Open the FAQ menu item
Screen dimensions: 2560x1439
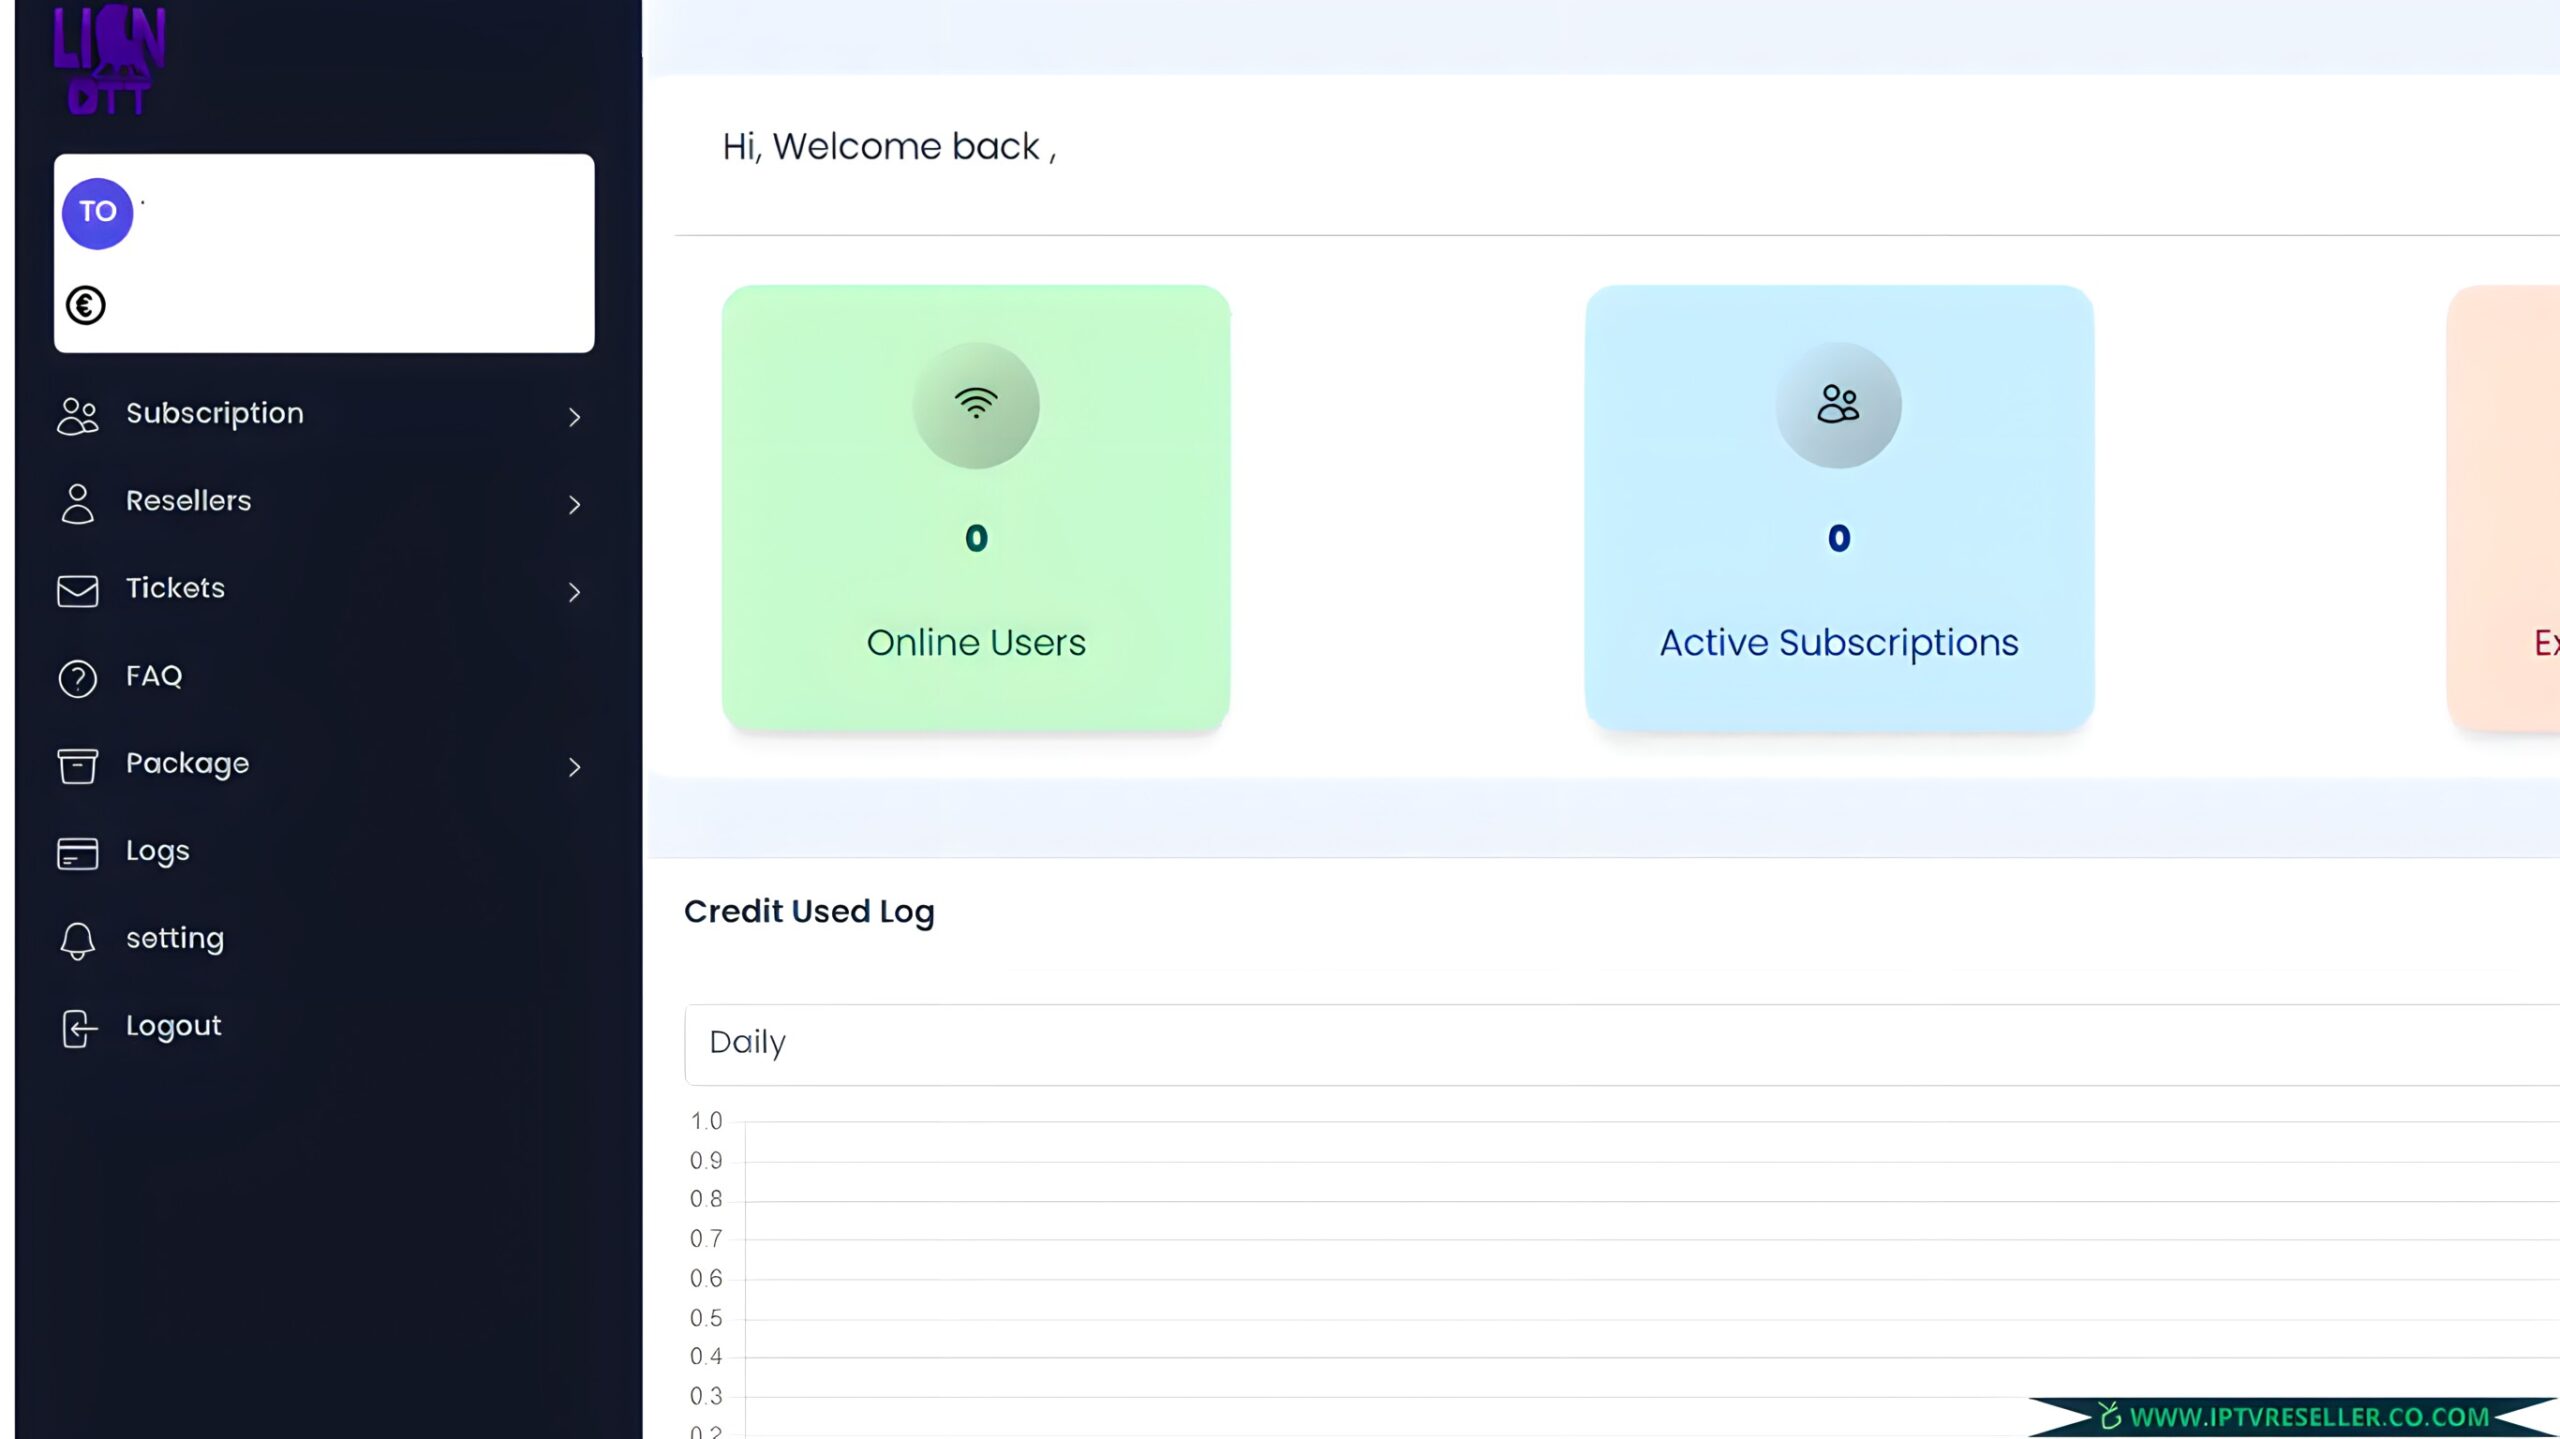[x=154, y=676]
